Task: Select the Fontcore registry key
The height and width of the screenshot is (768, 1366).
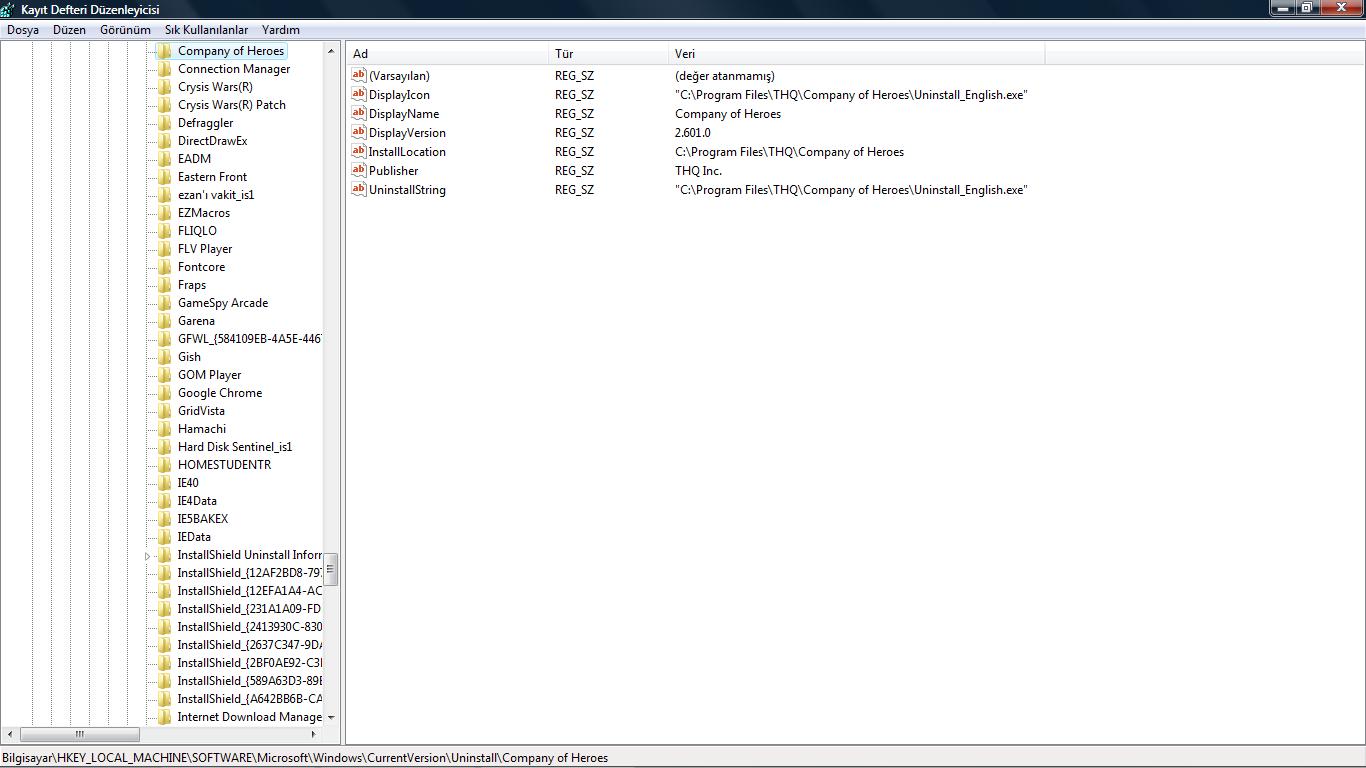Action: 201,267
